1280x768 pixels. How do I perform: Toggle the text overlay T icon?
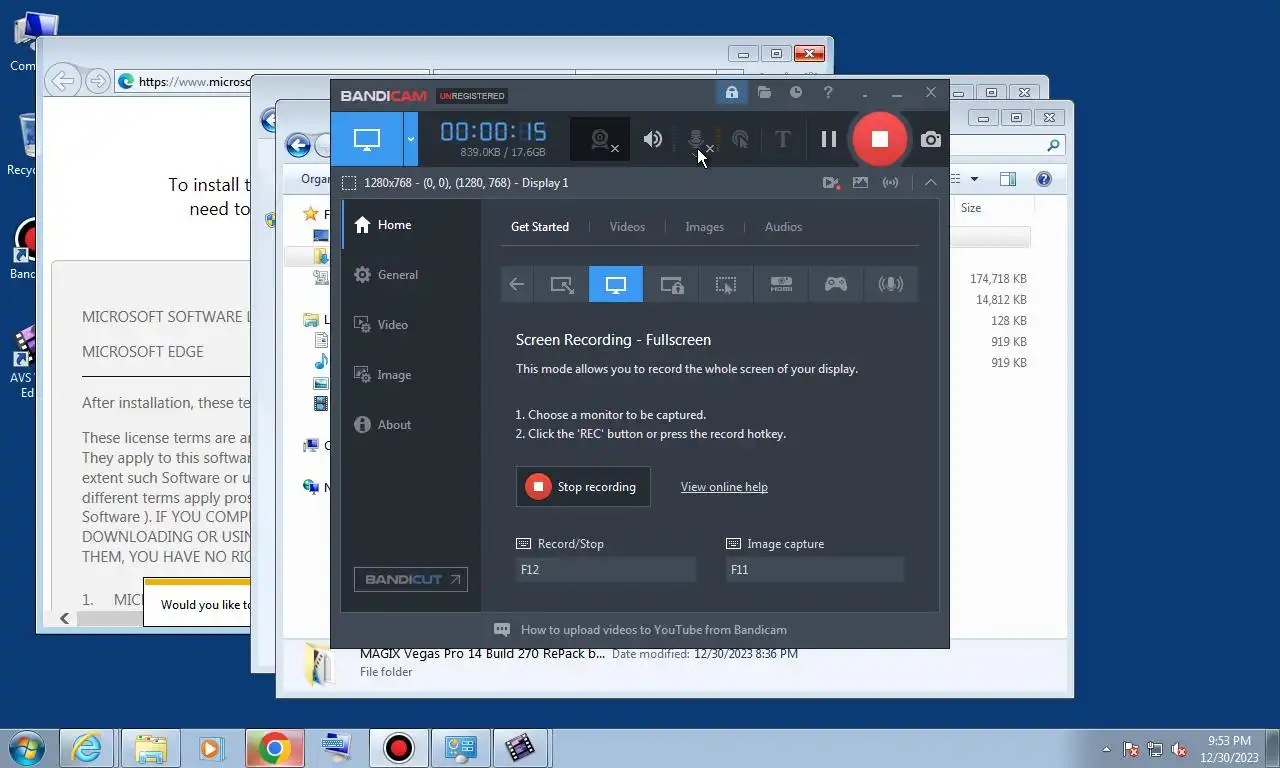783,139
